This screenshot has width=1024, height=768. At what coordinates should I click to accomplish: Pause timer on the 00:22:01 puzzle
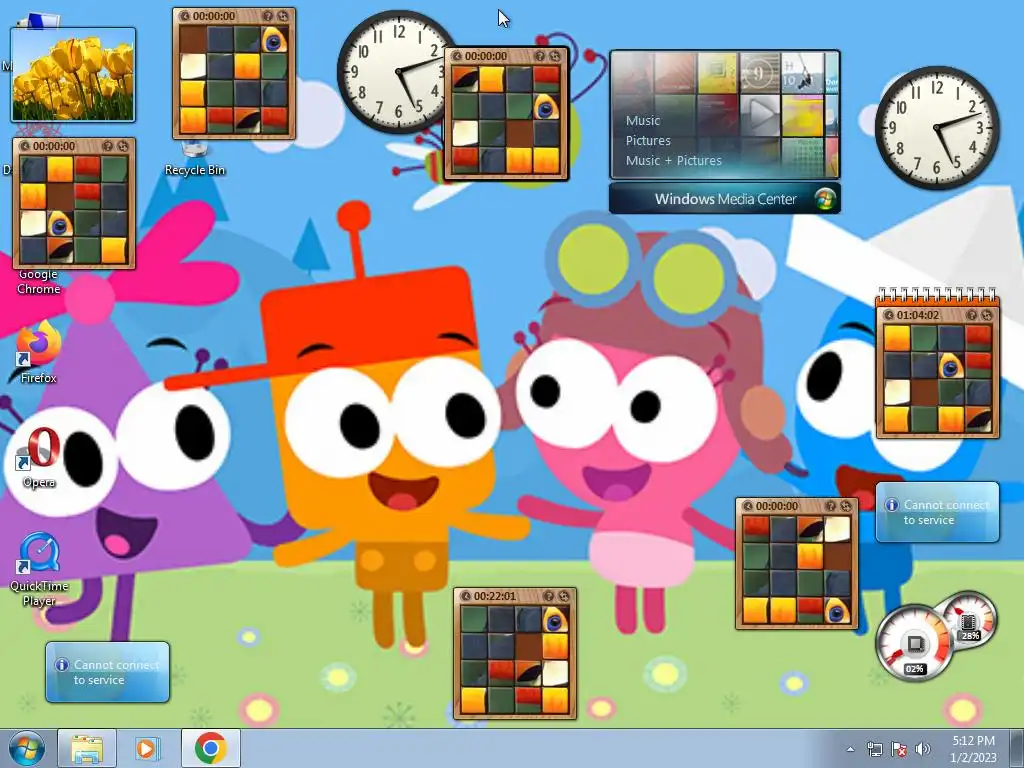pyautogui.click(x=466, y=596)
